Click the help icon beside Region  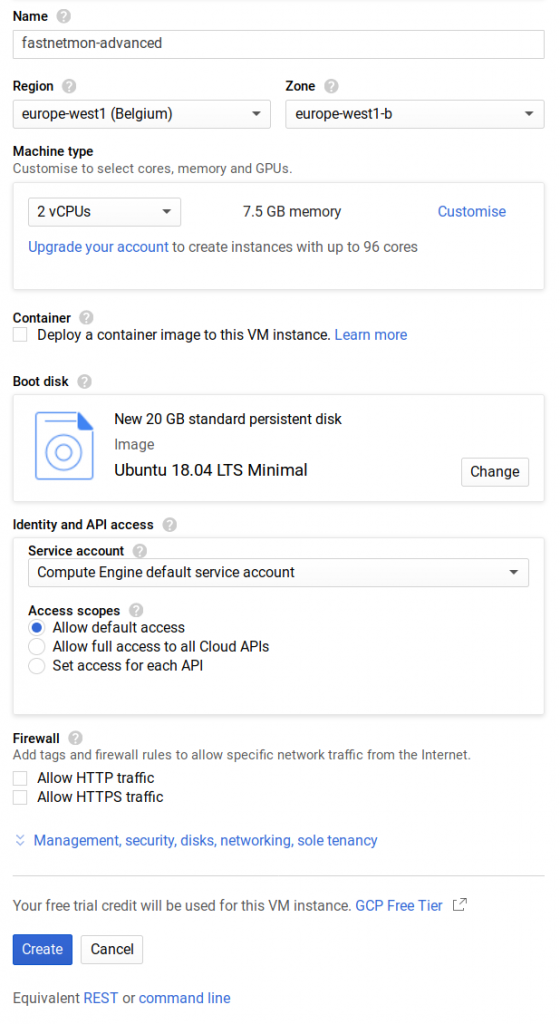(69, 86)
